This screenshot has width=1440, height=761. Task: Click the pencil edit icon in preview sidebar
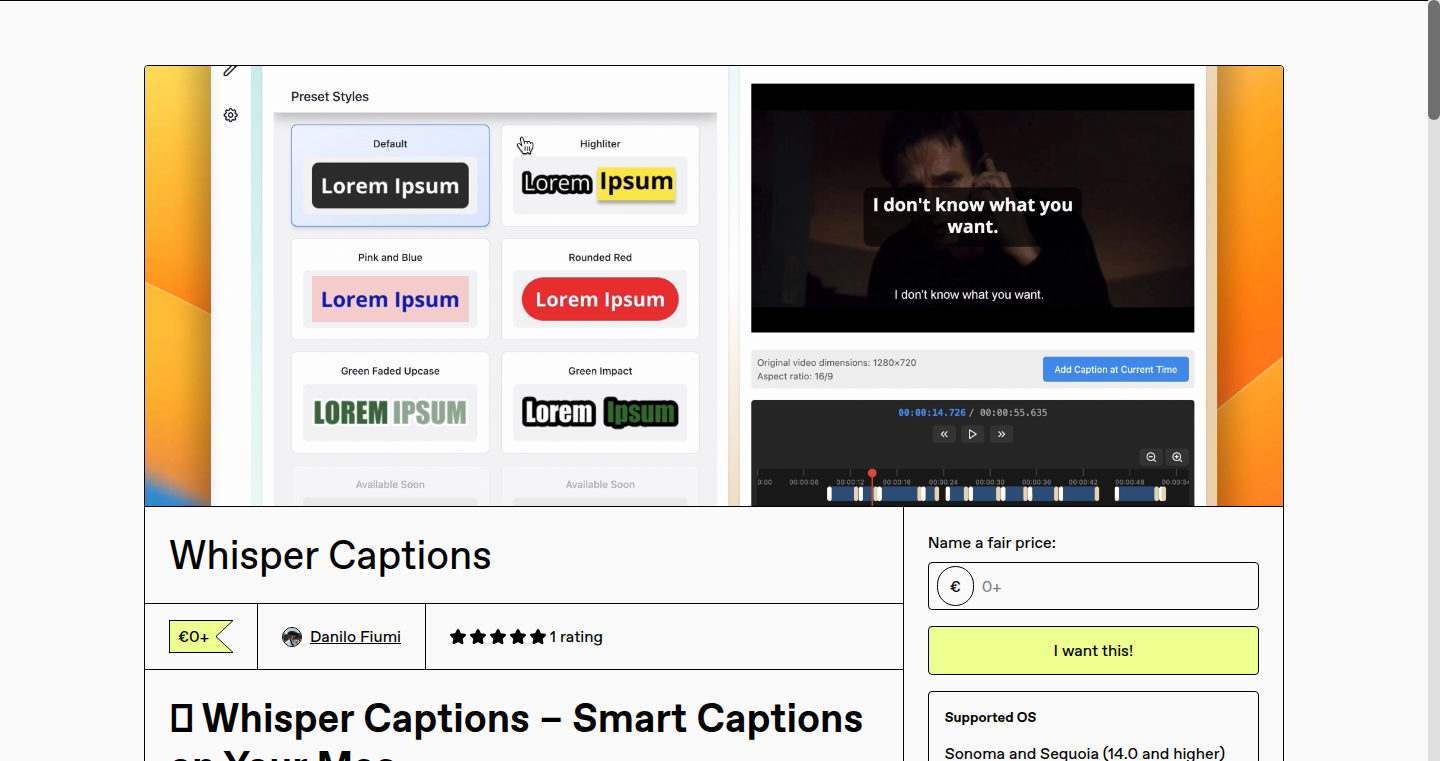pyautogui.click(x=230, y=70)
